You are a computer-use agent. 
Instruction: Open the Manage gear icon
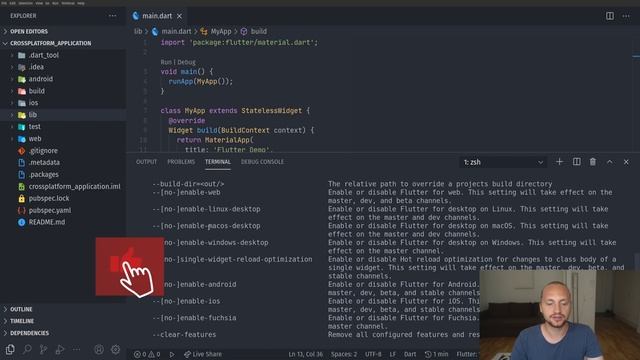(116, 349)
